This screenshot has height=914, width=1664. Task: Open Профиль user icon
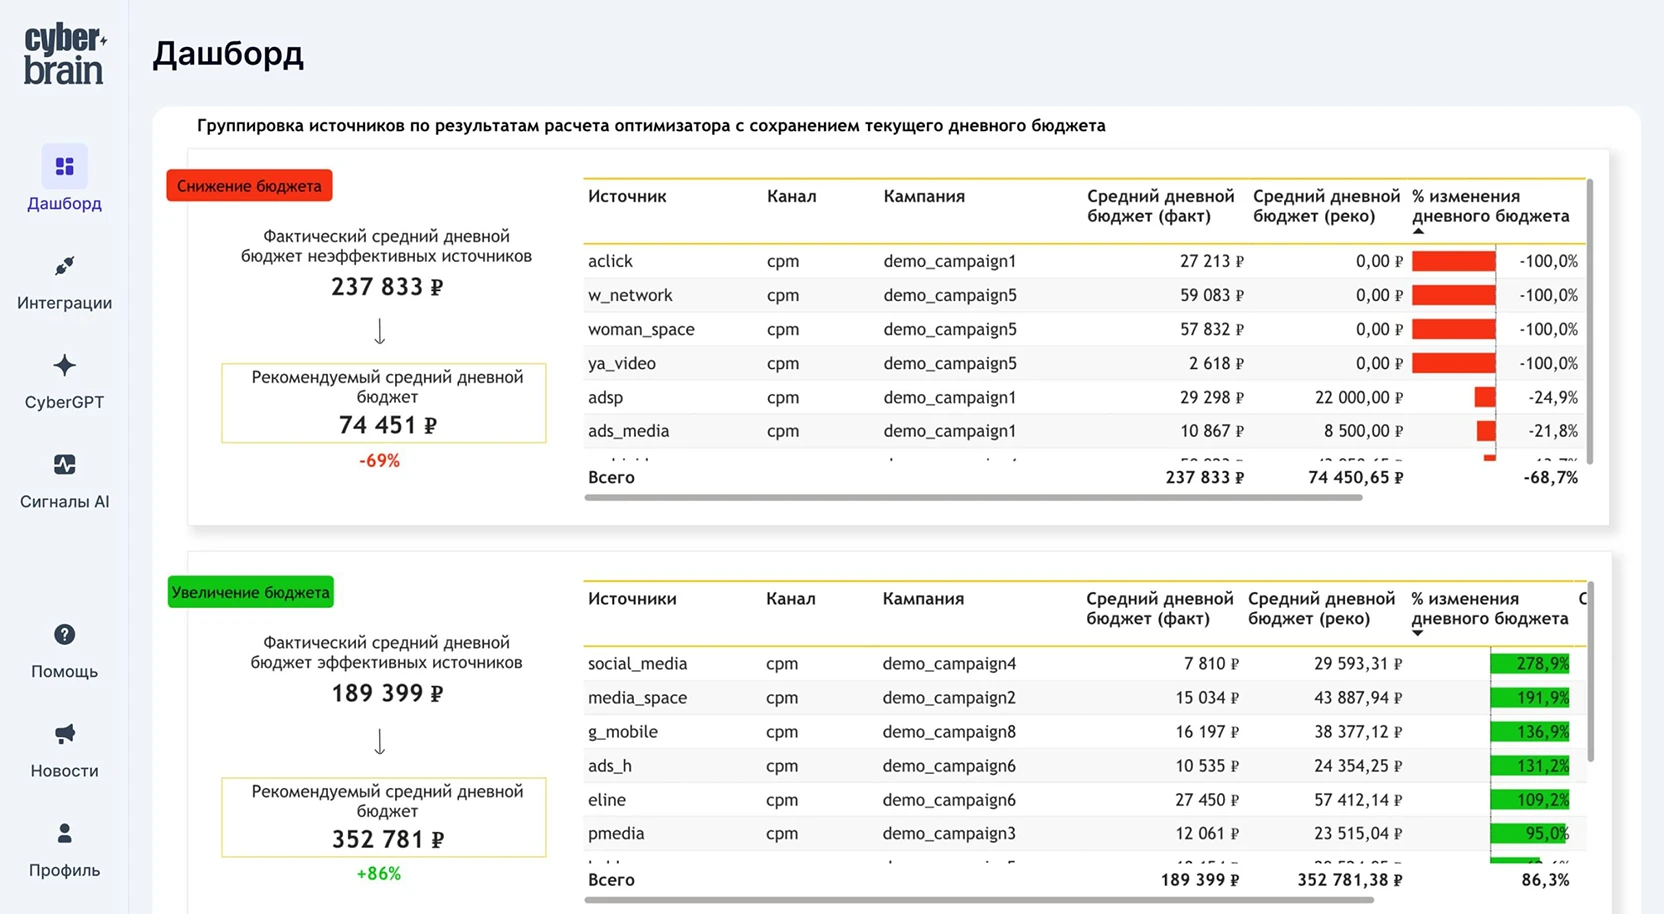64,833
